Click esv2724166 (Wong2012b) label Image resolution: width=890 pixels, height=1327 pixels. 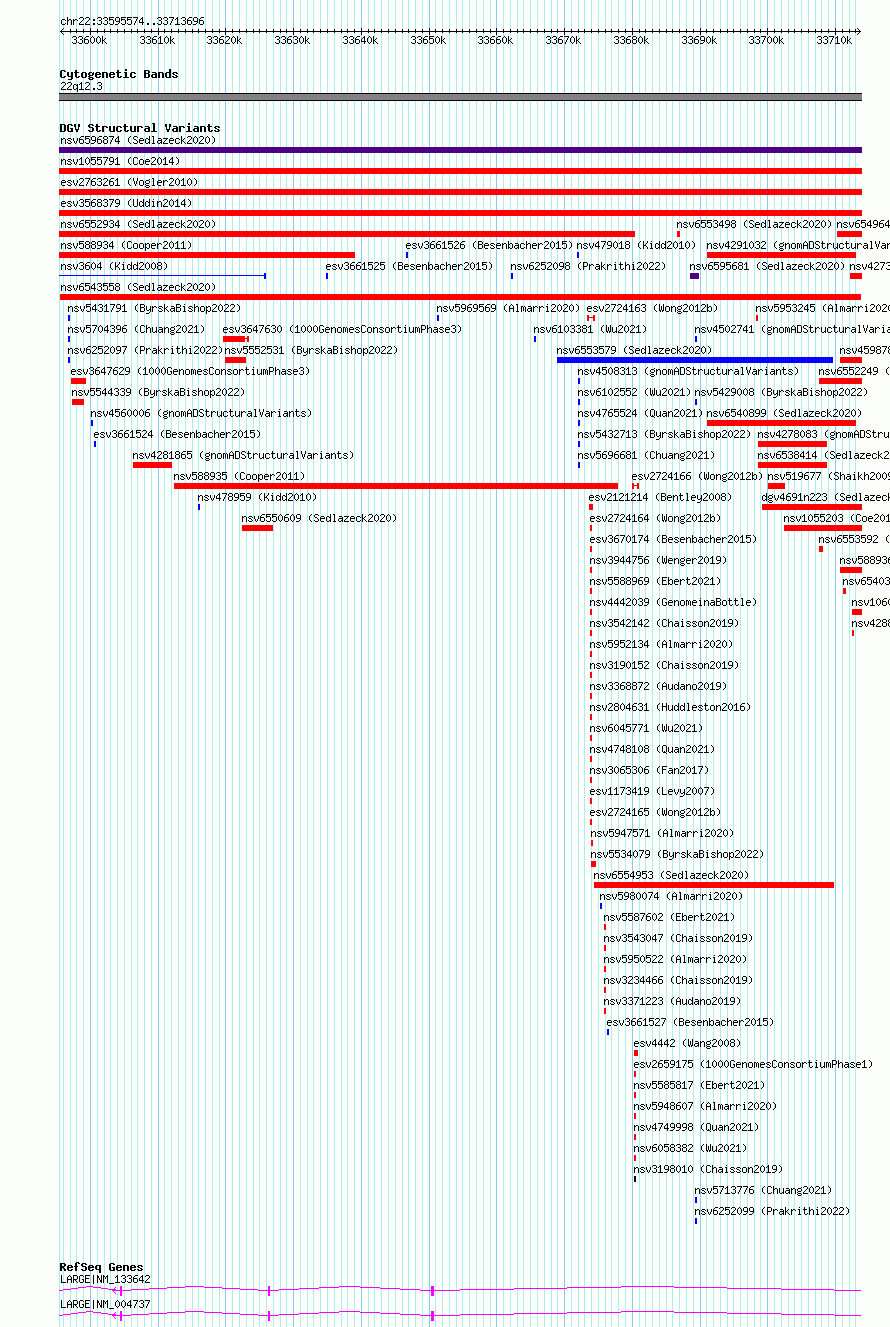tap(697, 476)
